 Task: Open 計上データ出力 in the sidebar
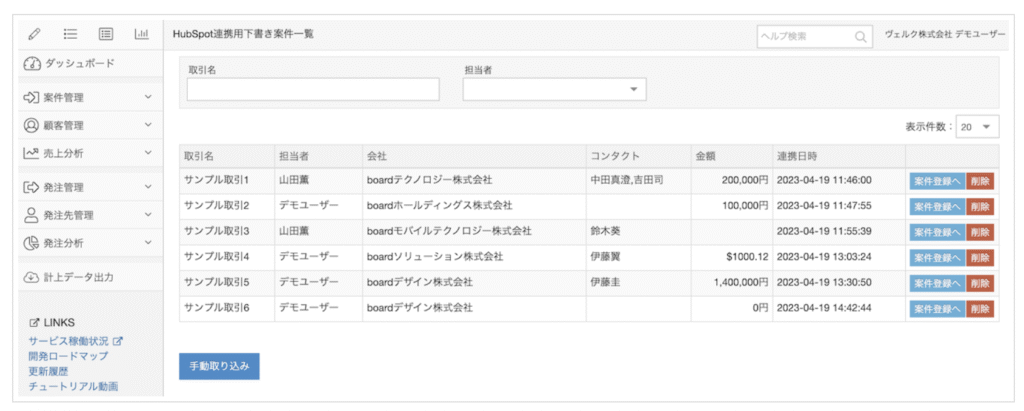pos(83,277)
